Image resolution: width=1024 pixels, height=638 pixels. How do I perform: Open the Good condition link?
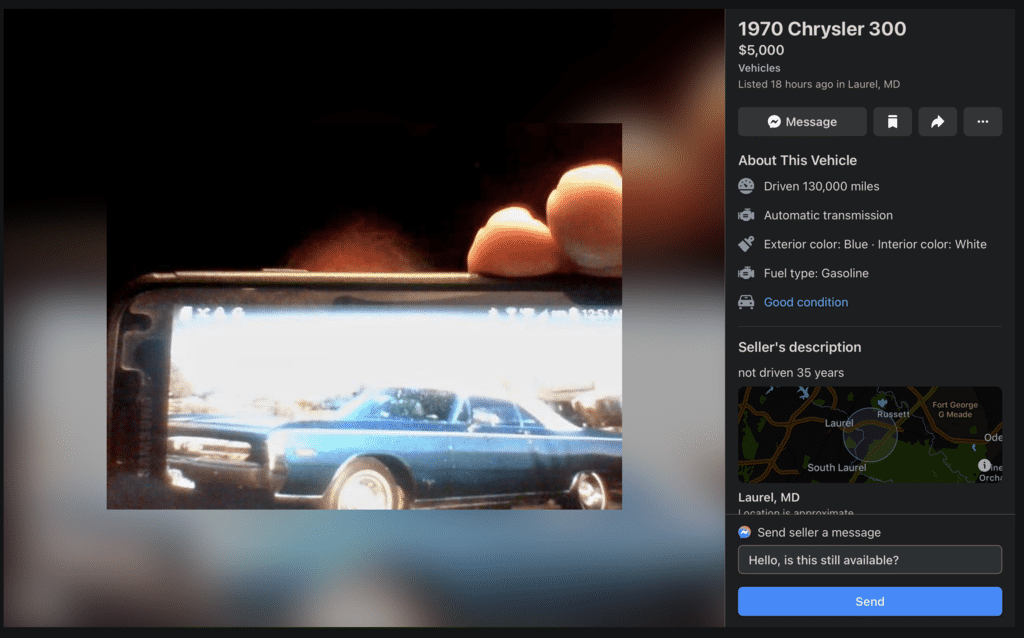(x=805, y=302)
